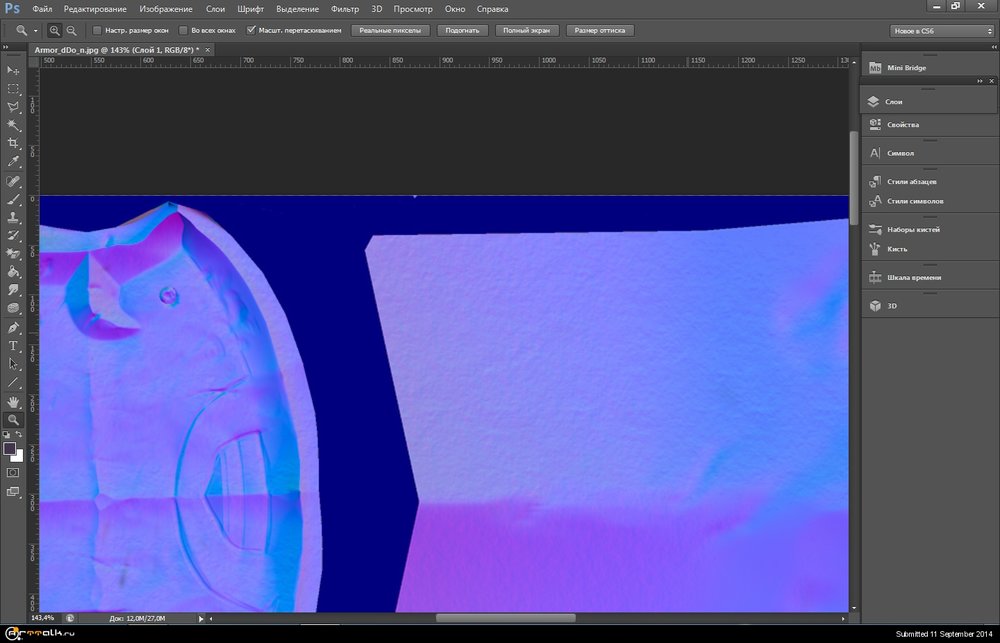Uncheck Масшт. перетаскиванием checkbox
This screenshot has width=1000, height=643.
pos(251,30)
